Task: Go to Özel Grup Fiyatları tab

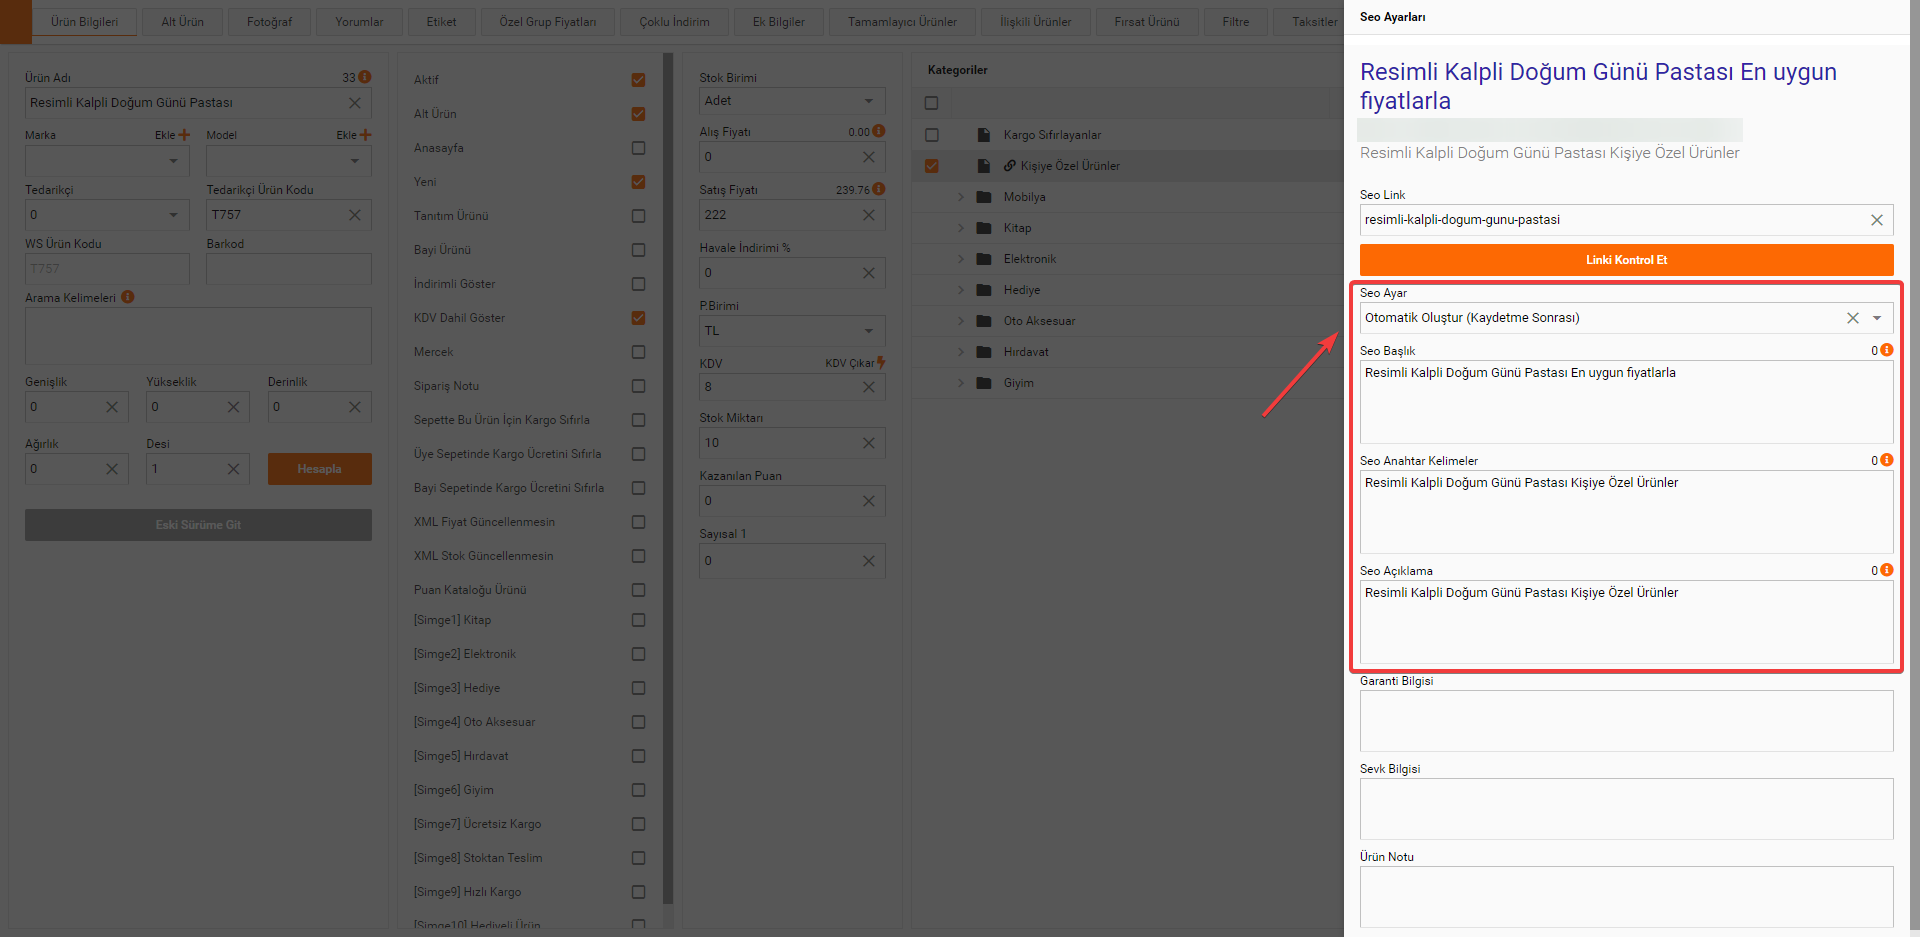Action: (548, 22)
